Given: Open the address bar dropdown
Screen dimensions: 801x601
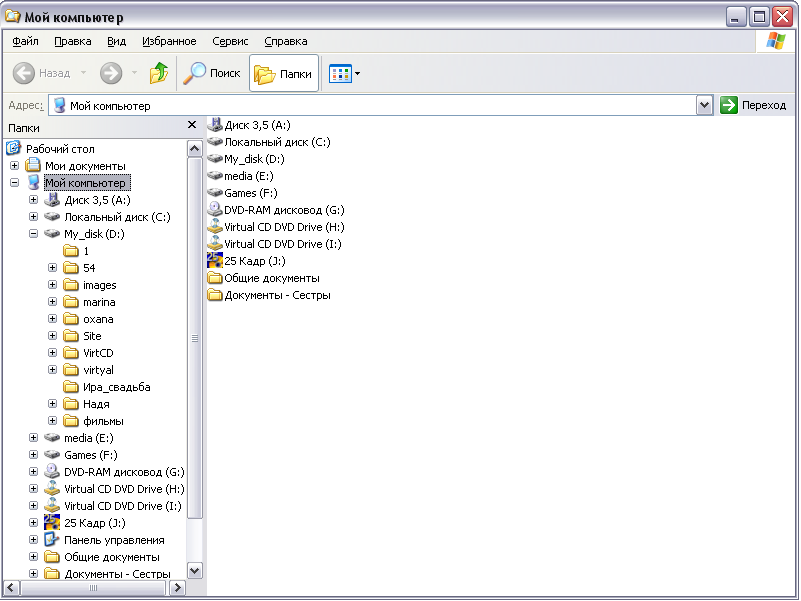Looking at the screenshot, I should click(704, 105).
